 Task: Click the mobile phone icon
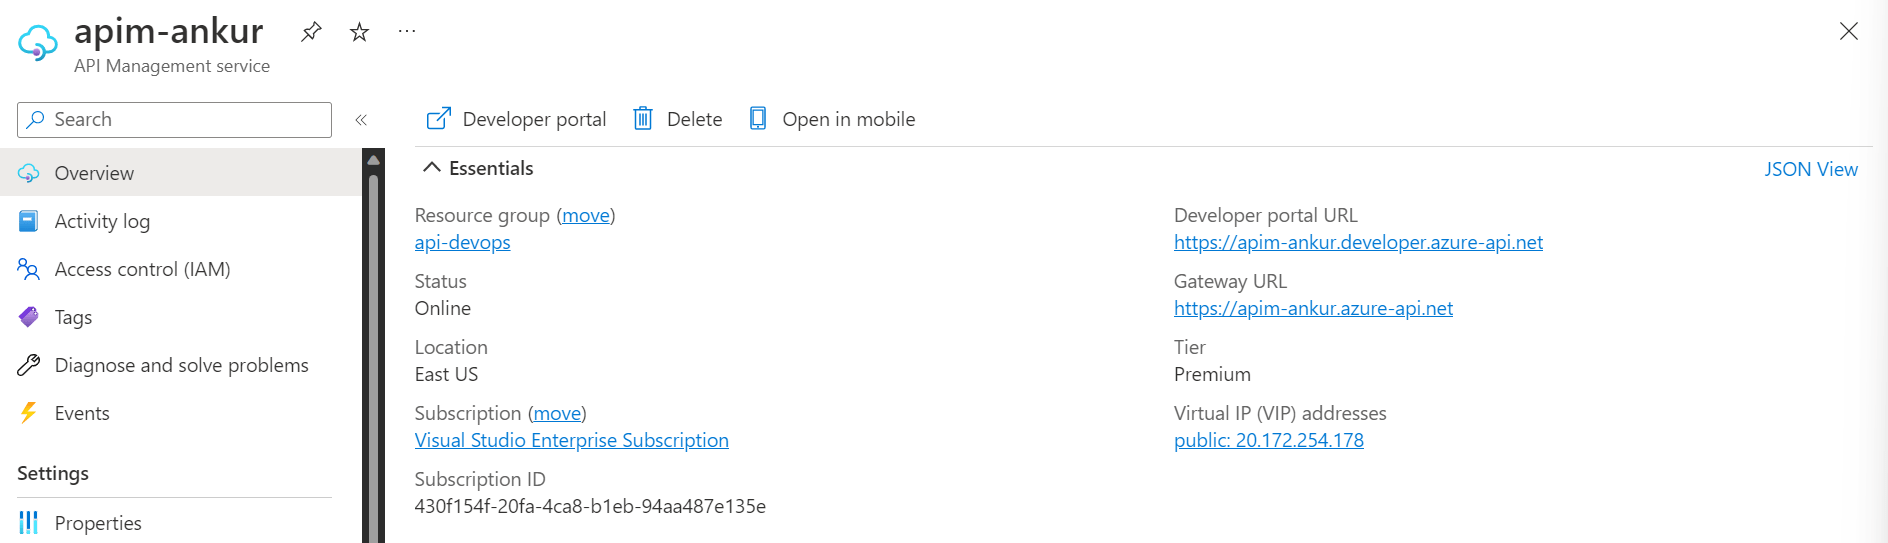(x=758, y=119)
